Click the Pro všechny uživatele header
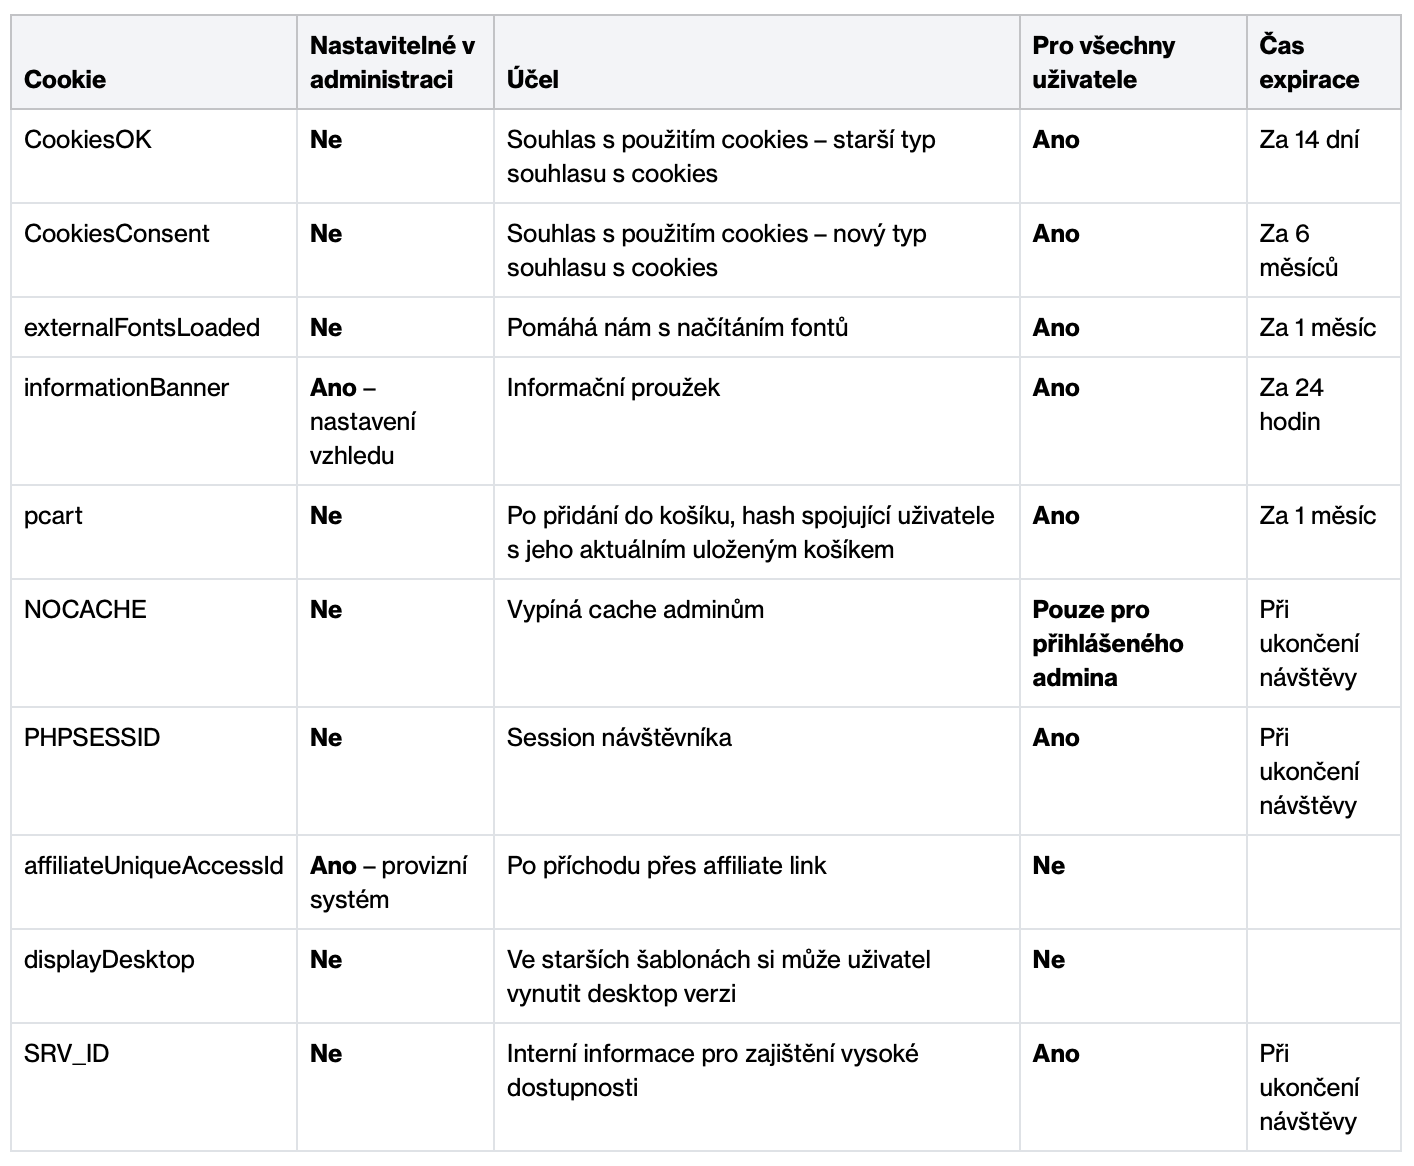This screenshot has height=1166, width=1414. tap(1103, 62)
